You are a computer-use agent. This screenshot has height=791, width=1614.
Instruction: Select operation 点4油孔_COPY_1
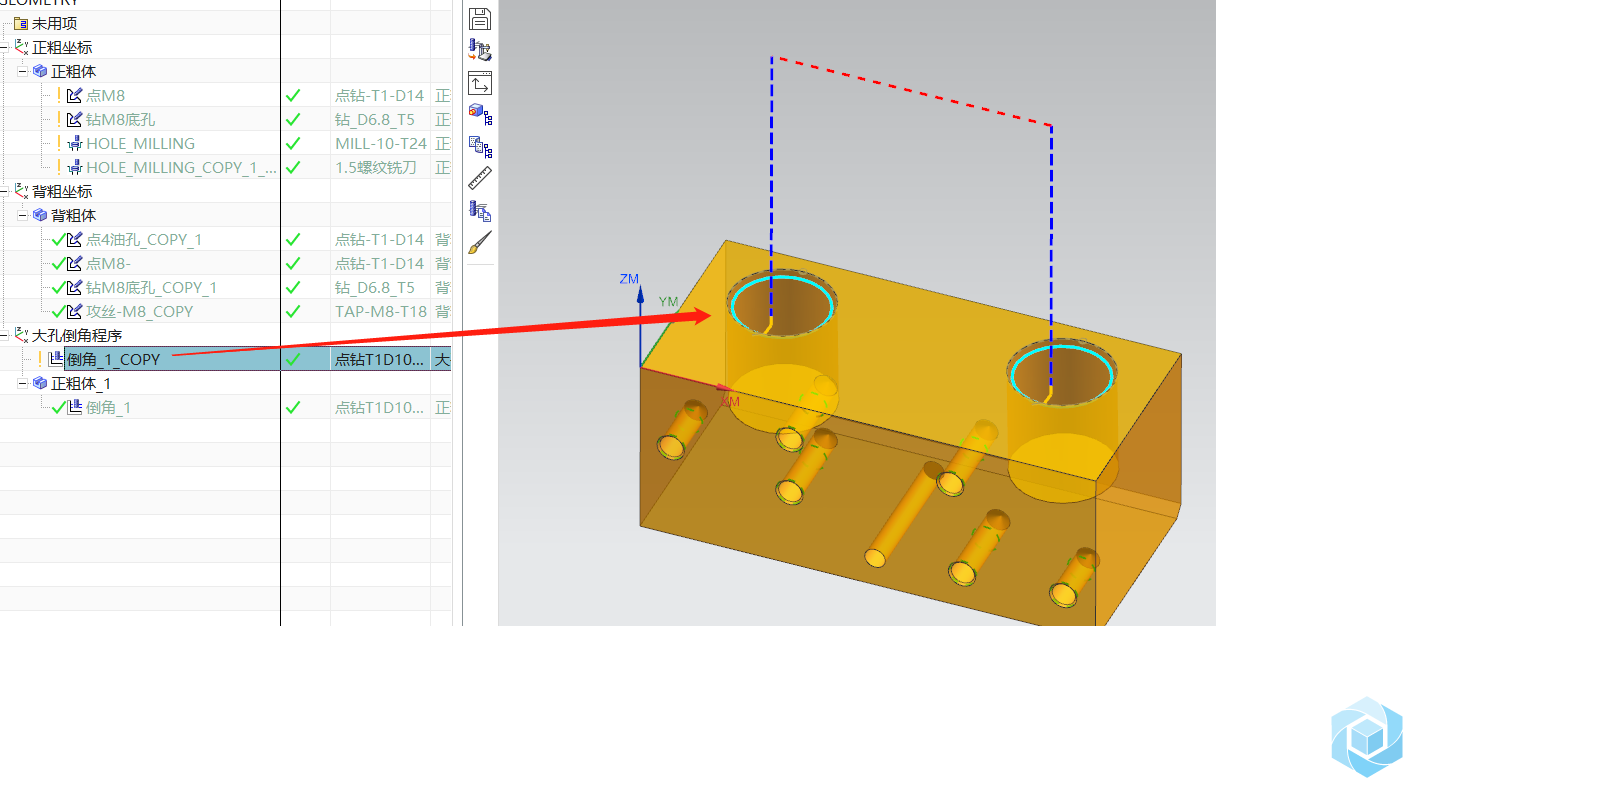pyautogui.click(x=144, y=239)
